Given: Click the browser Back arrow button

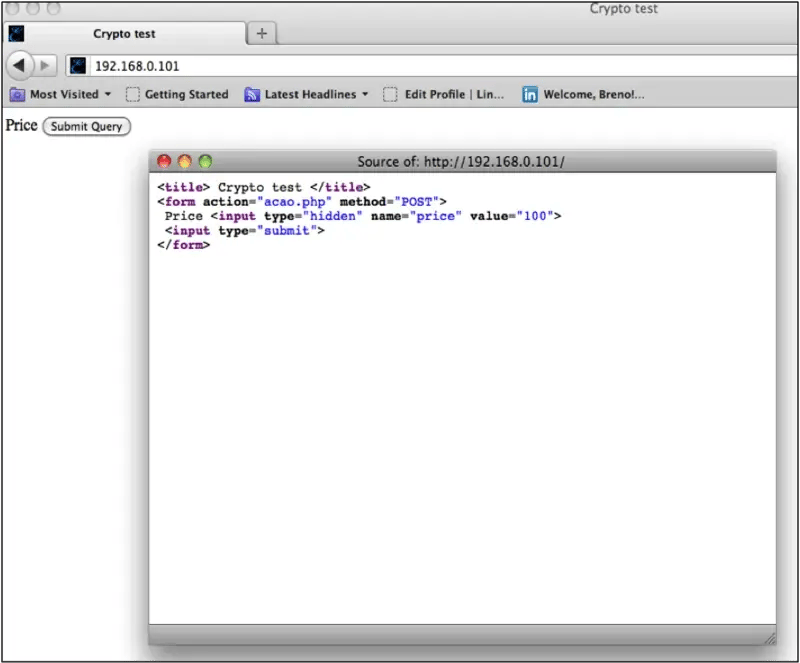Looking at the screenshot, I should (x=20, y=65).
